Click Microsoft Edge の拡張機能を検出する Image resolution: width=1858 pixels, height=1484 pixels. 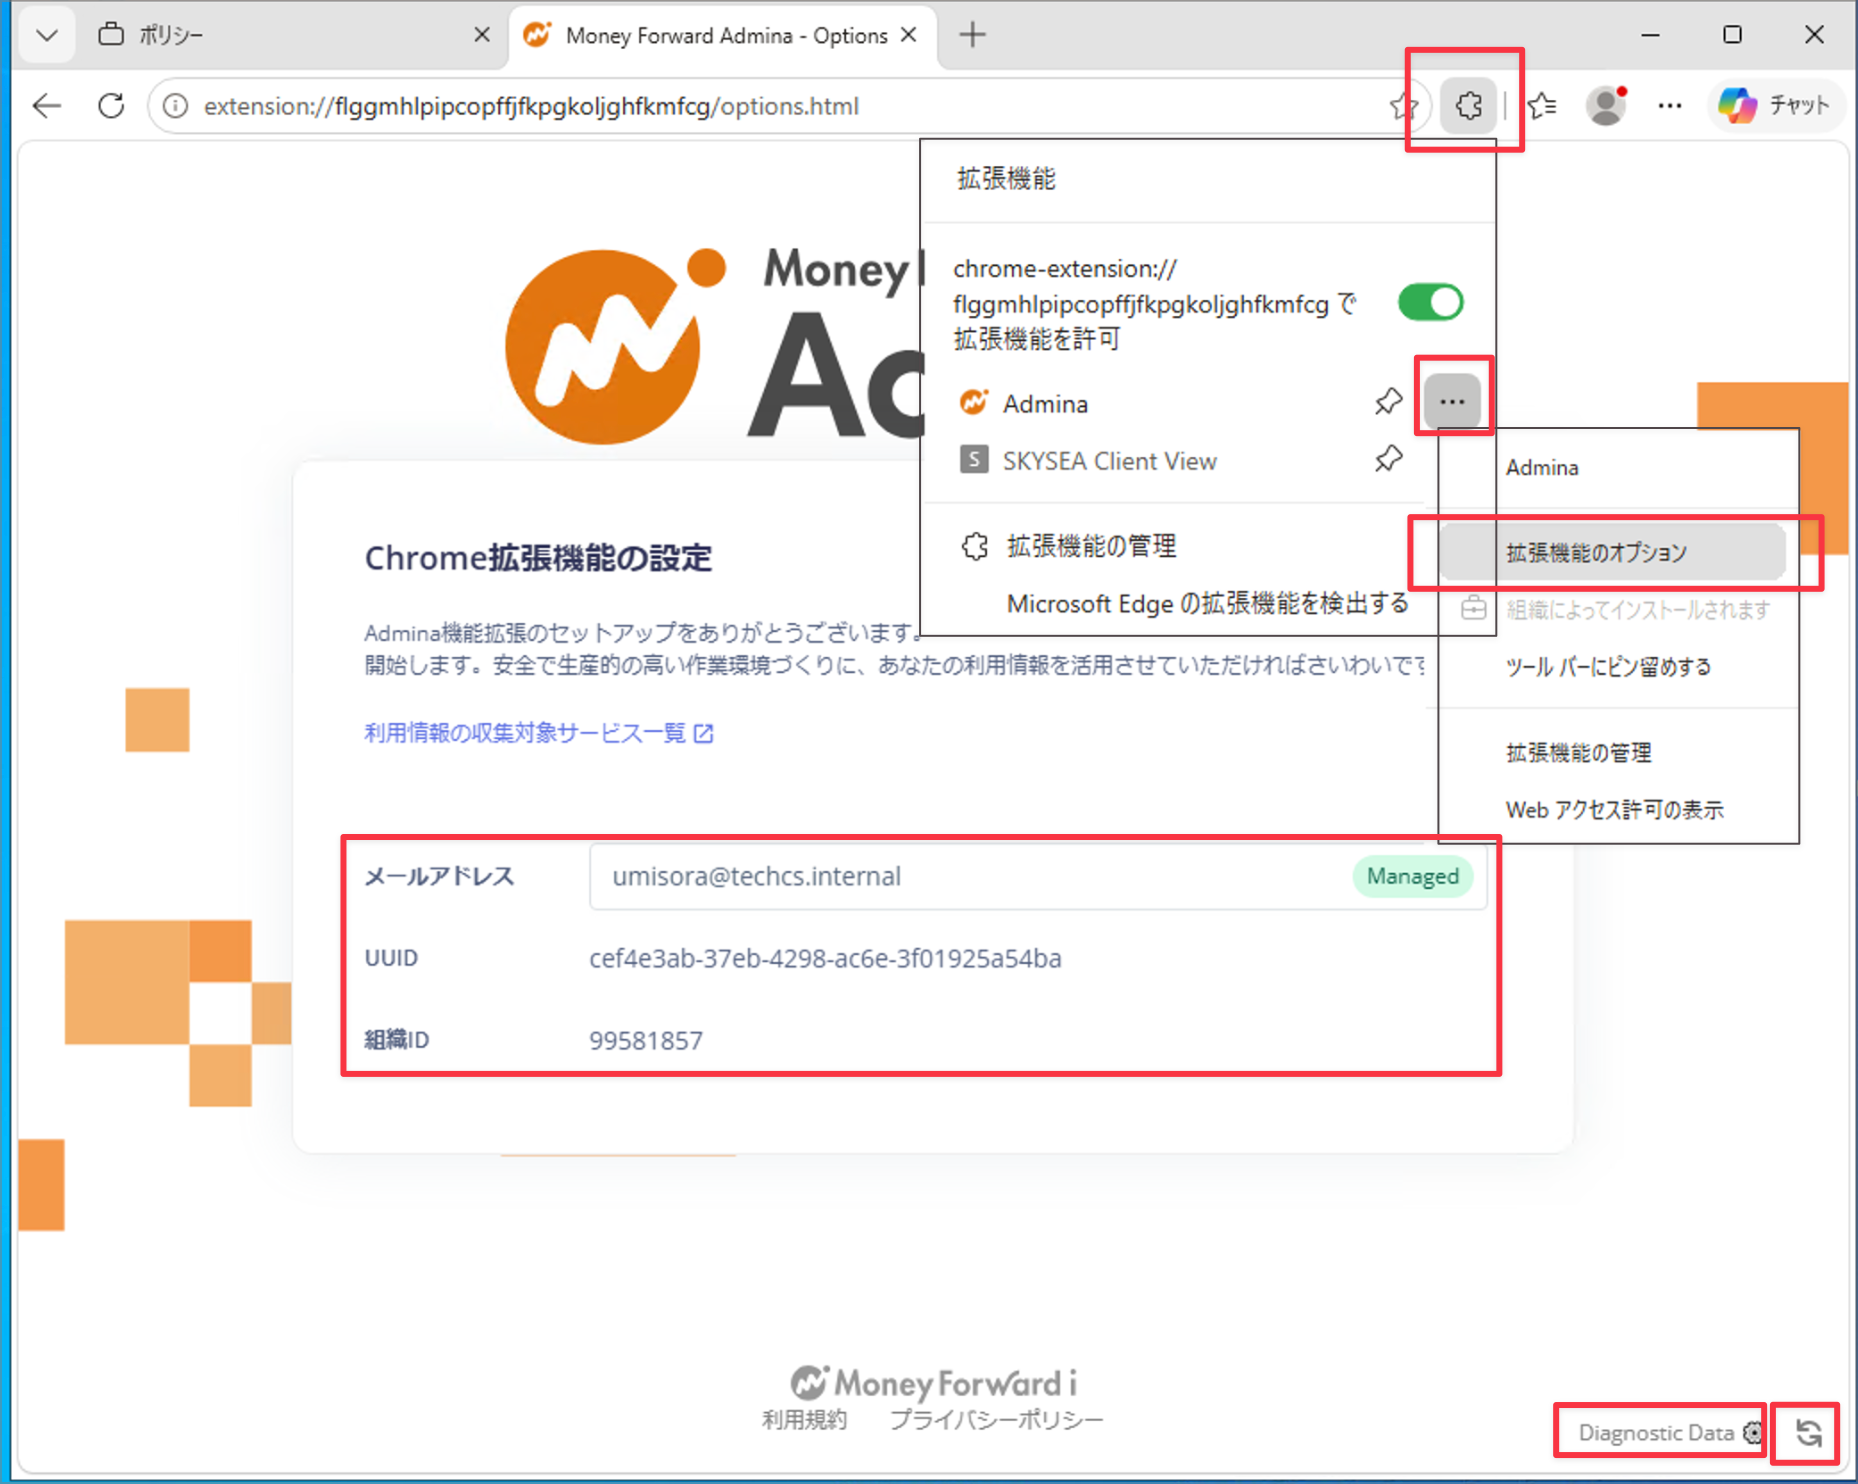click(1207, 604)
